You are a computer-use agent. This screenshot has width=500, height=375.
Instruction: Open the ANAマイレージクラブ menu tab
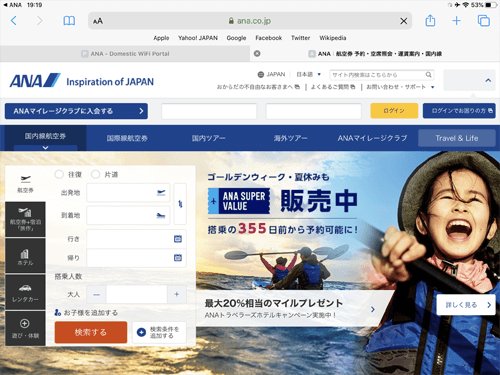372,138
